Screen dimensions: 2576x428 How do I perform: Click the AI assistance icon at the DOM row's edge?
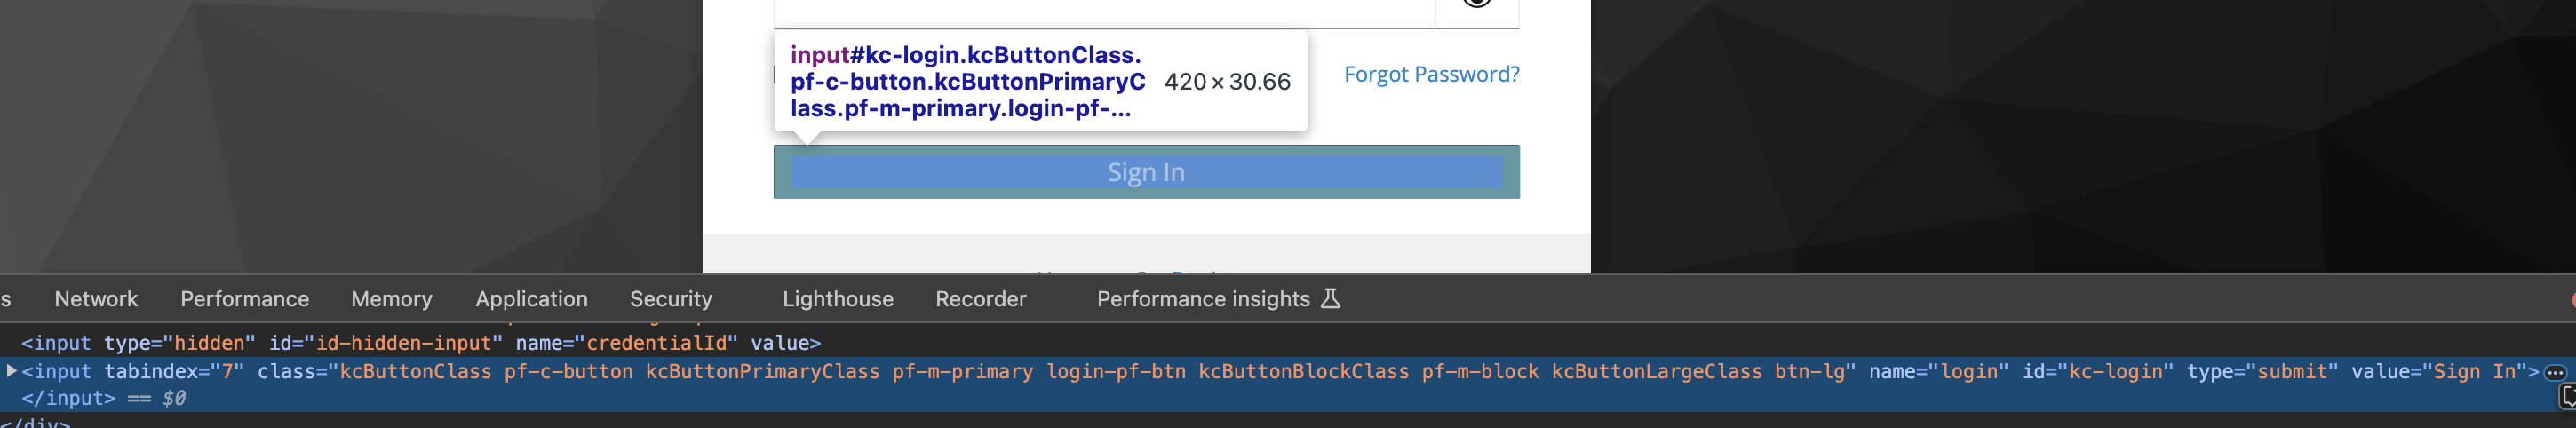click(2567, 397)
